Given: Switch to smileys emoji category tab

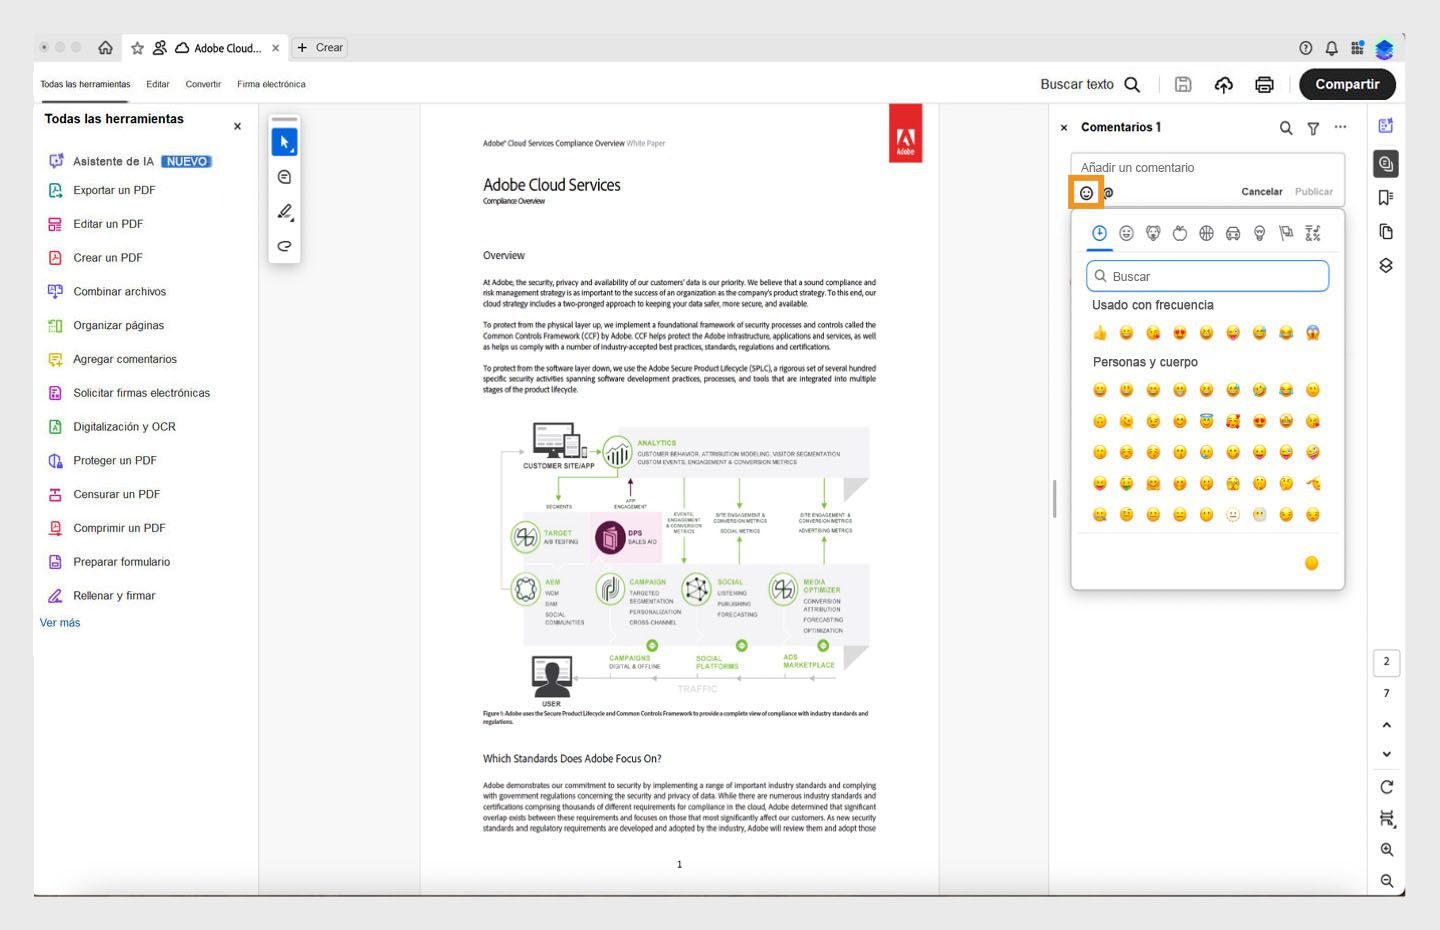Looking at the screenshot, I should pos(1126,233).
